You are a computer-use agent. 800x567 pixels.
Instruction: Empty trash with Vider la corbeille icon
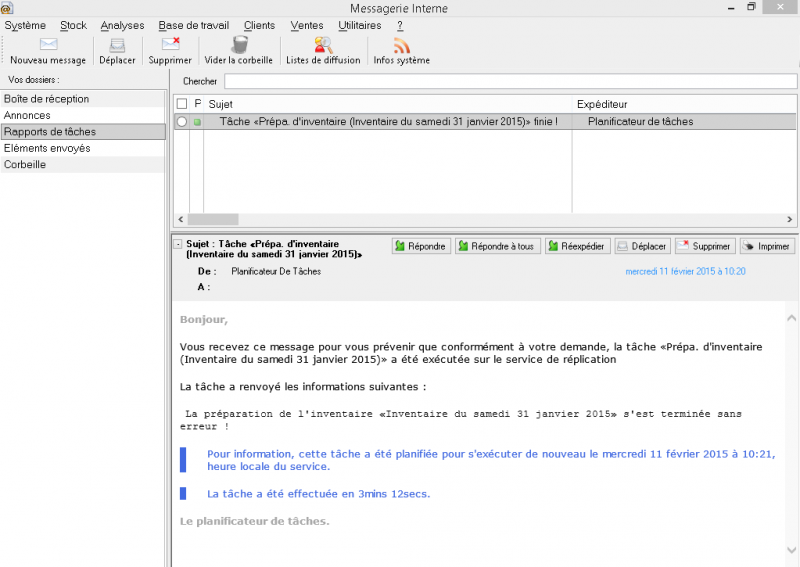239,44
